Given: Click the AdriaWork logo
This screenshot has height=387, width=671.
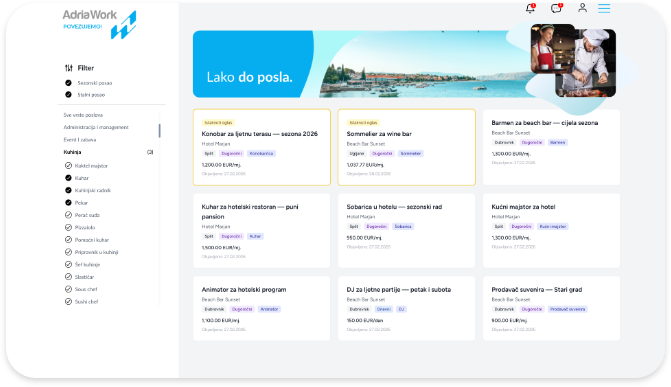Looking at the screenshot, I should (x=99, y=24).
